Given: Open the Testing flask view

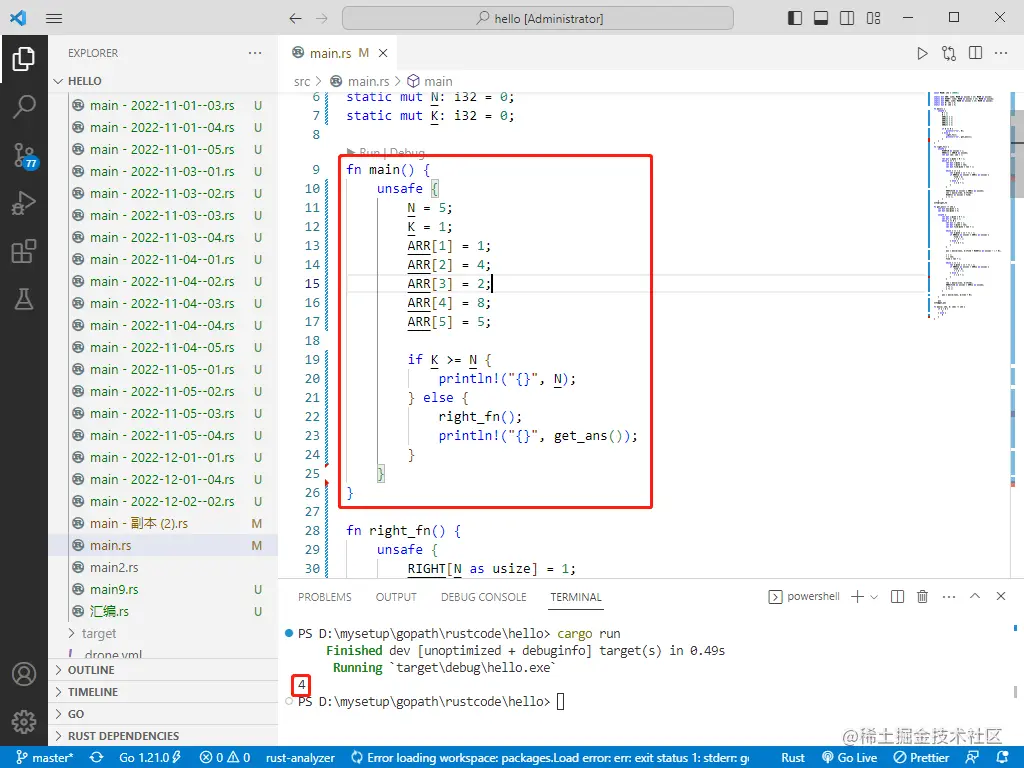Looking at the screenshot, I should [24, 299].
